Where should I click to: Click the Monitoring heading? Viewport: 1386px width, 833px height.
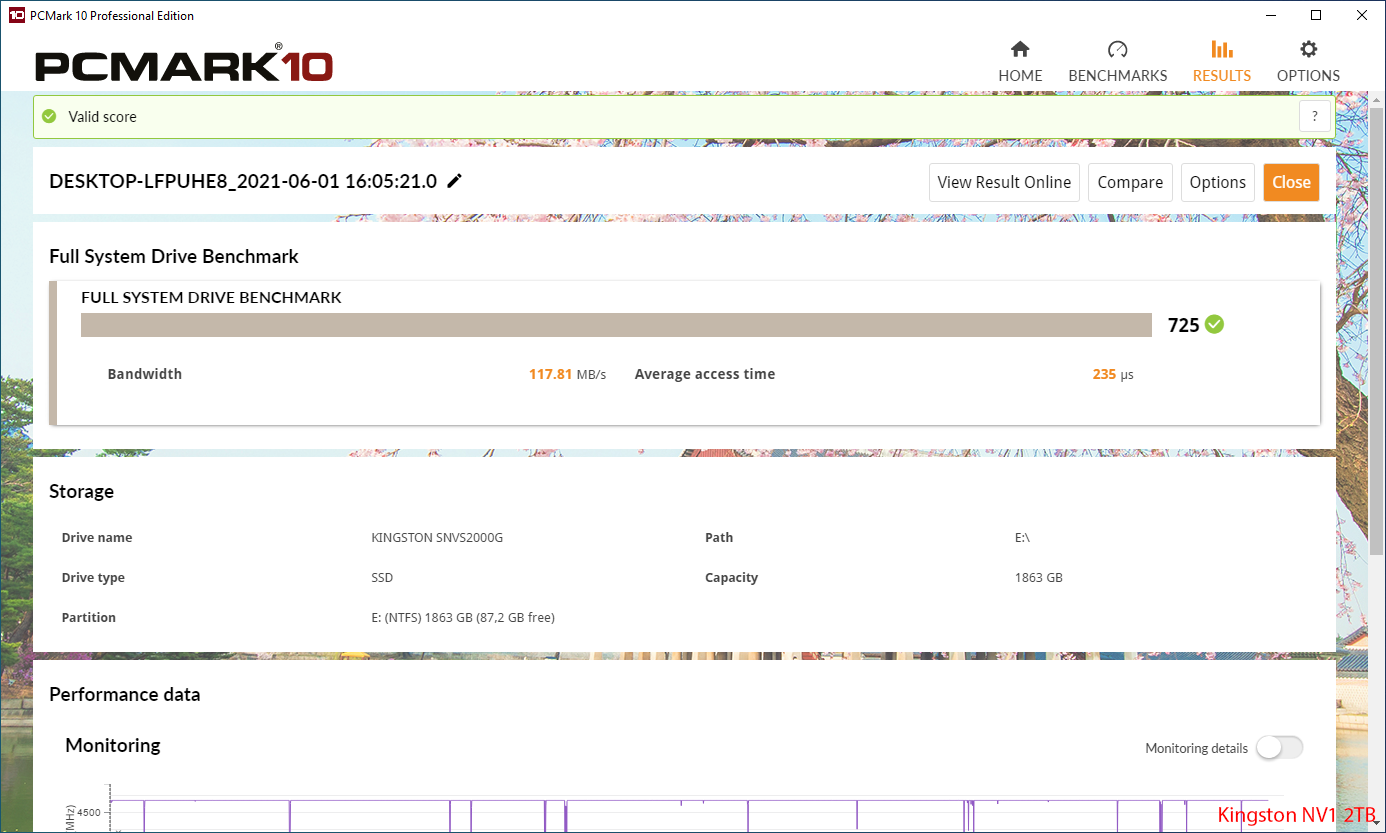click(x=113, y=745)
